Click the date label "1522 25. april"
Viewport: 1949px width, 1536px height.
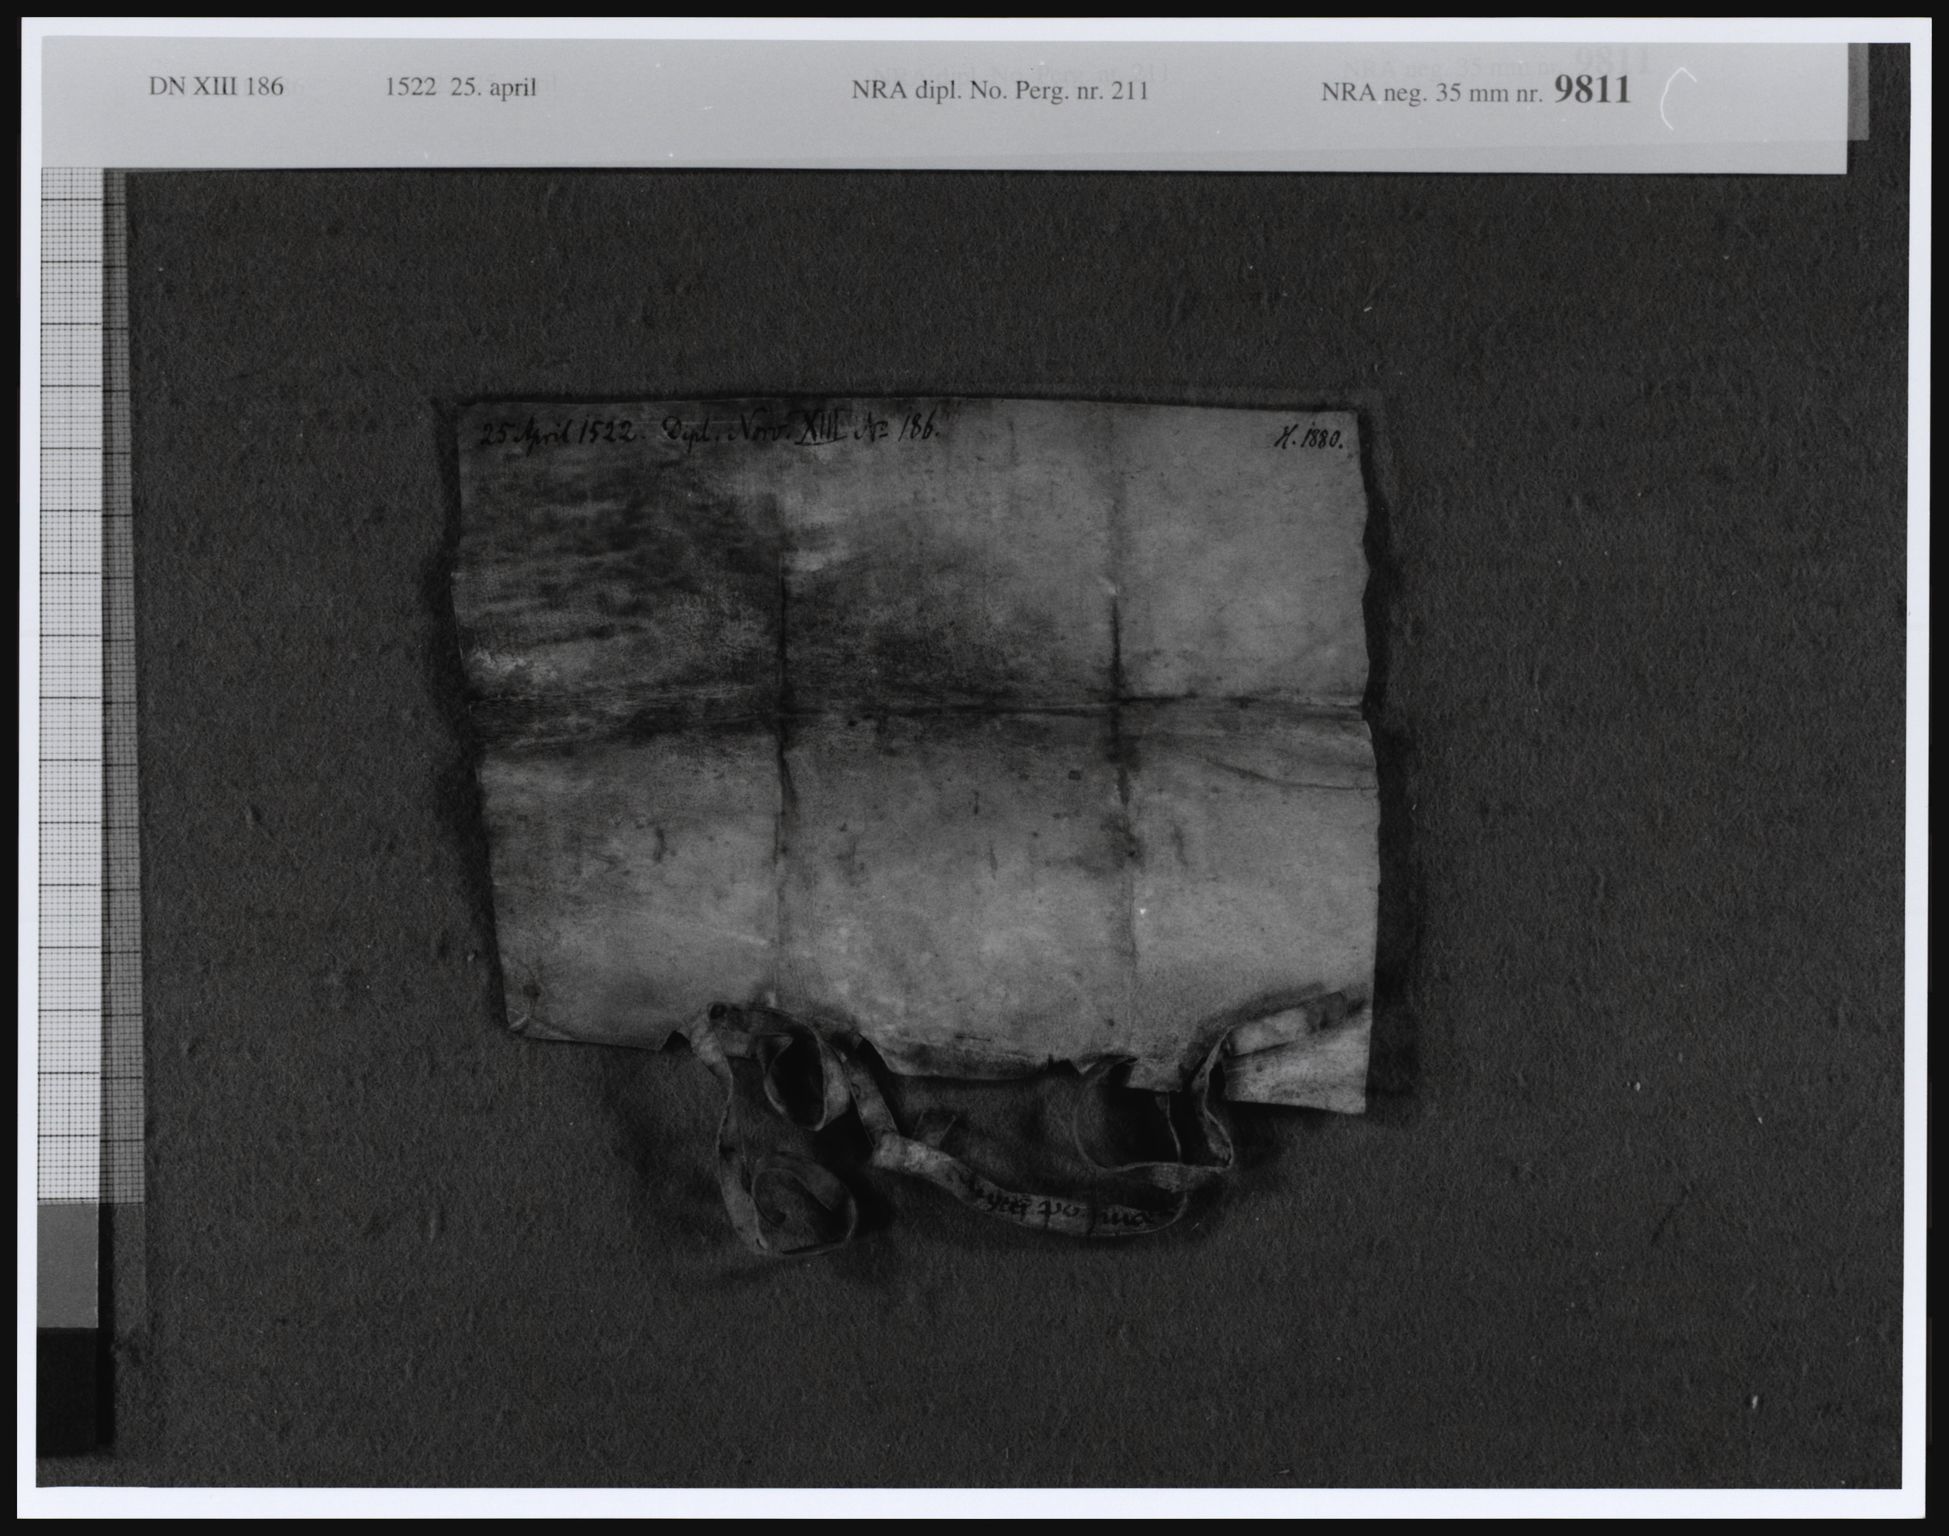click(x=461, y=88)
